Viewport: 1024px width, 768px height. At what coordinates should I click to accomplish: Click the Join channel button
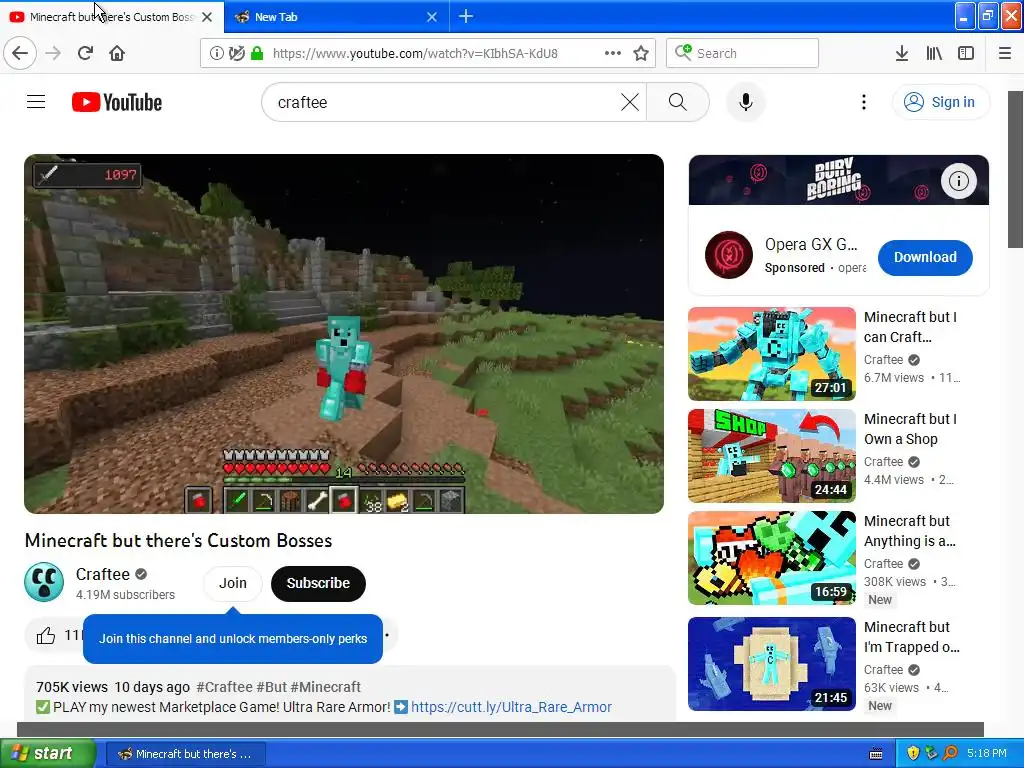click(x=232, y=583)
